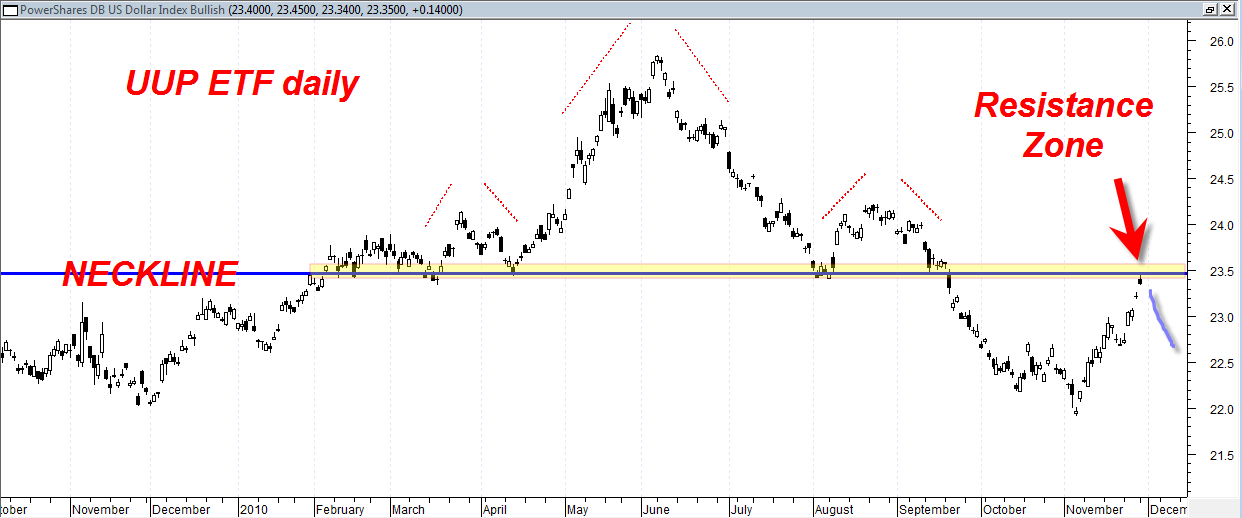This screenshot has width=1242, height=518.
Task: Restore down the chart window
Action: 1211,8
